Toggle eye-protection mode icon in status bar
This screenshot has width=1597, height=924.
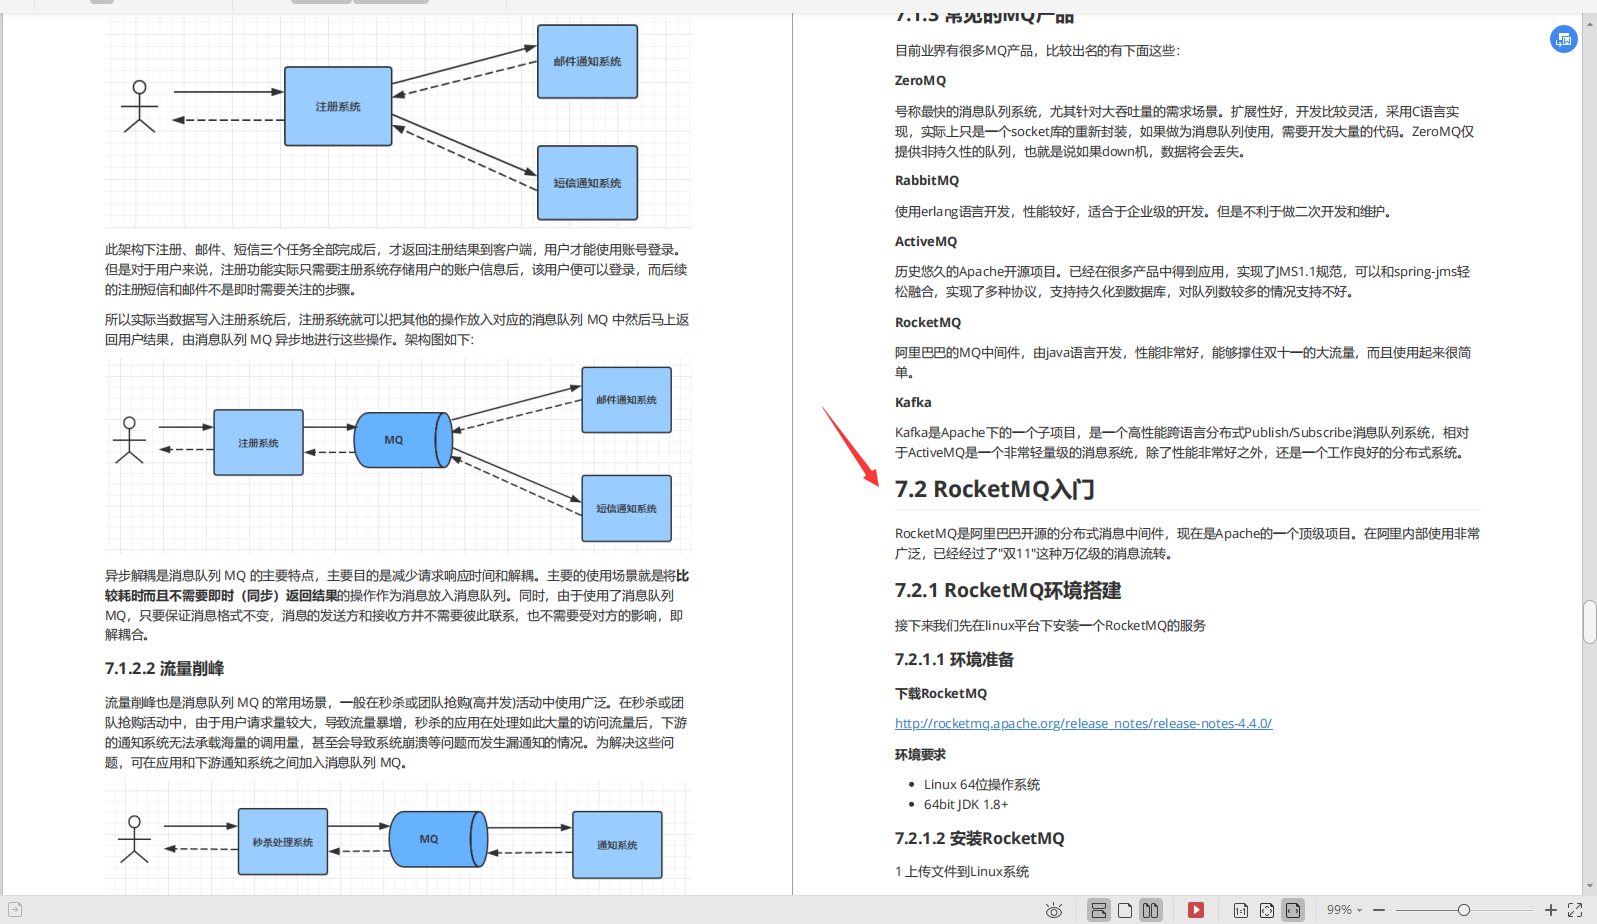(1054, 910)
